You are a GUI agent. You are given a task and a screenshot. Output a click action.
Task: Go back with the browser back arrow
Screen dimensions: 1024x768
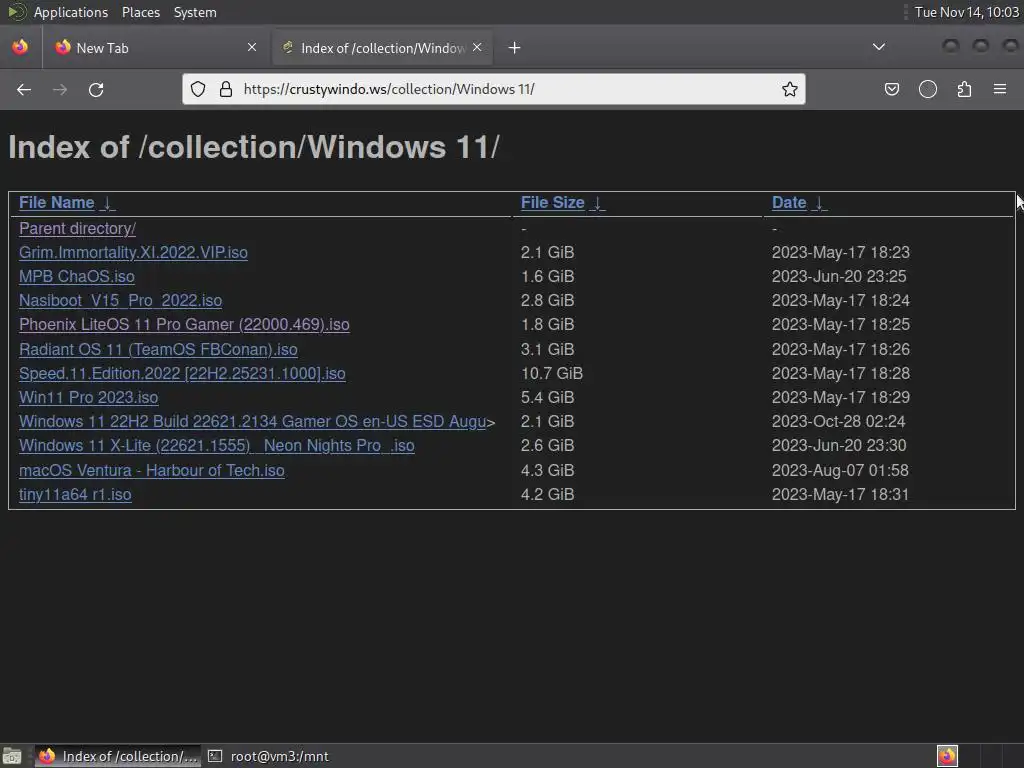24,89
